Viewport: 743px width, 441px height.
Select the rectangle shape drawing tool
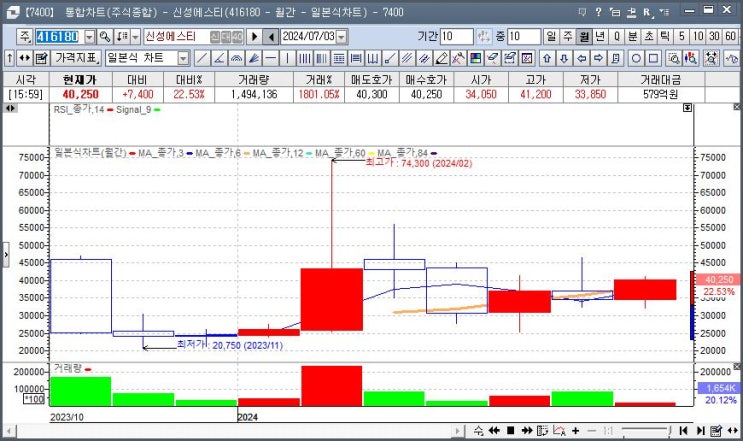coord(653,58)
